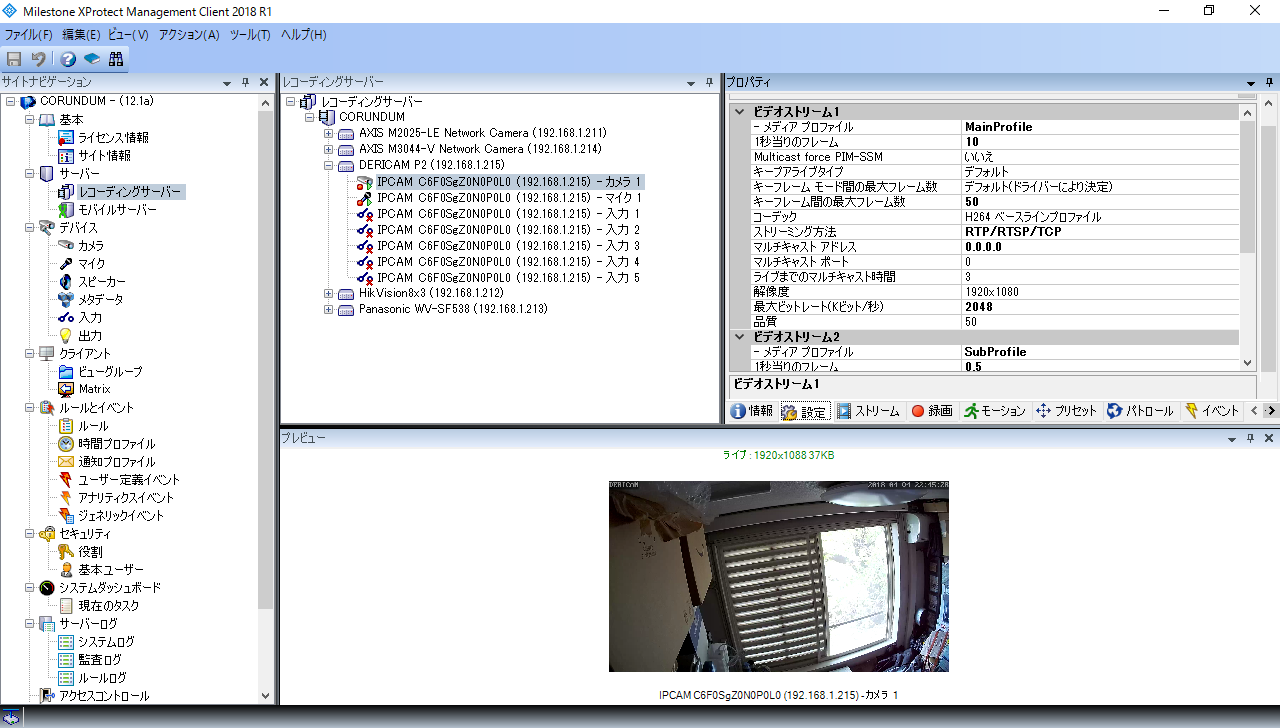Click the 基本ユーザー icon
1280x728 pixels.
pos(66,570)
